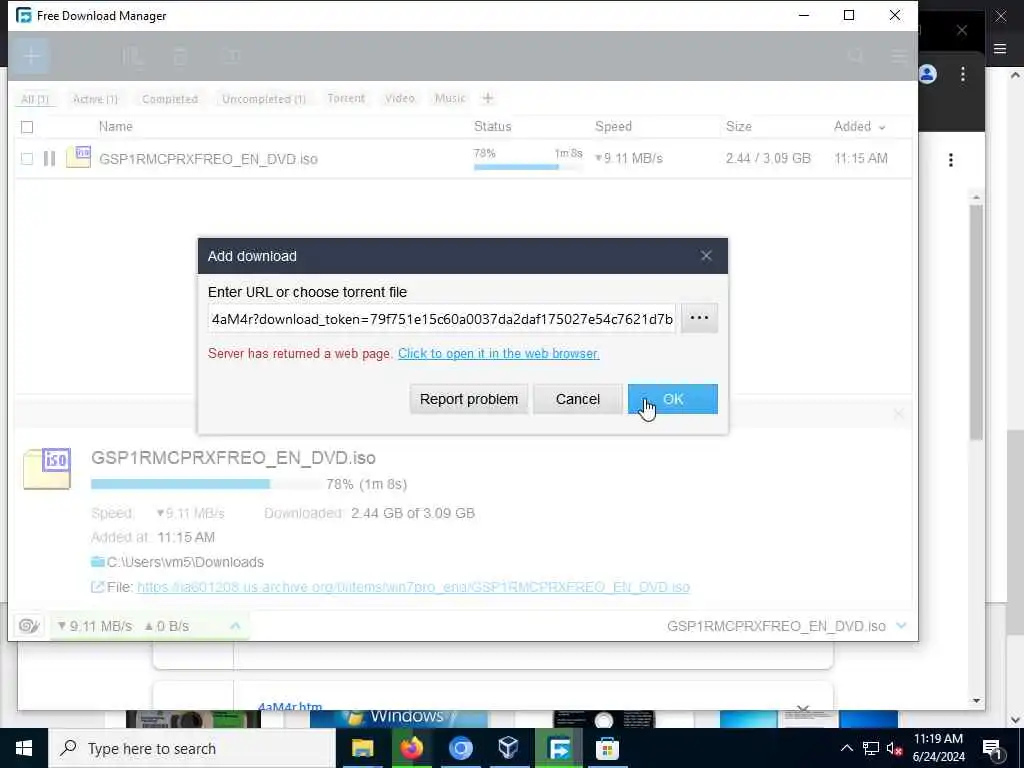Select the All (1) filter tab
Image resolution: width=1024 pixels, height=768 pixels.
pos(35,99)
